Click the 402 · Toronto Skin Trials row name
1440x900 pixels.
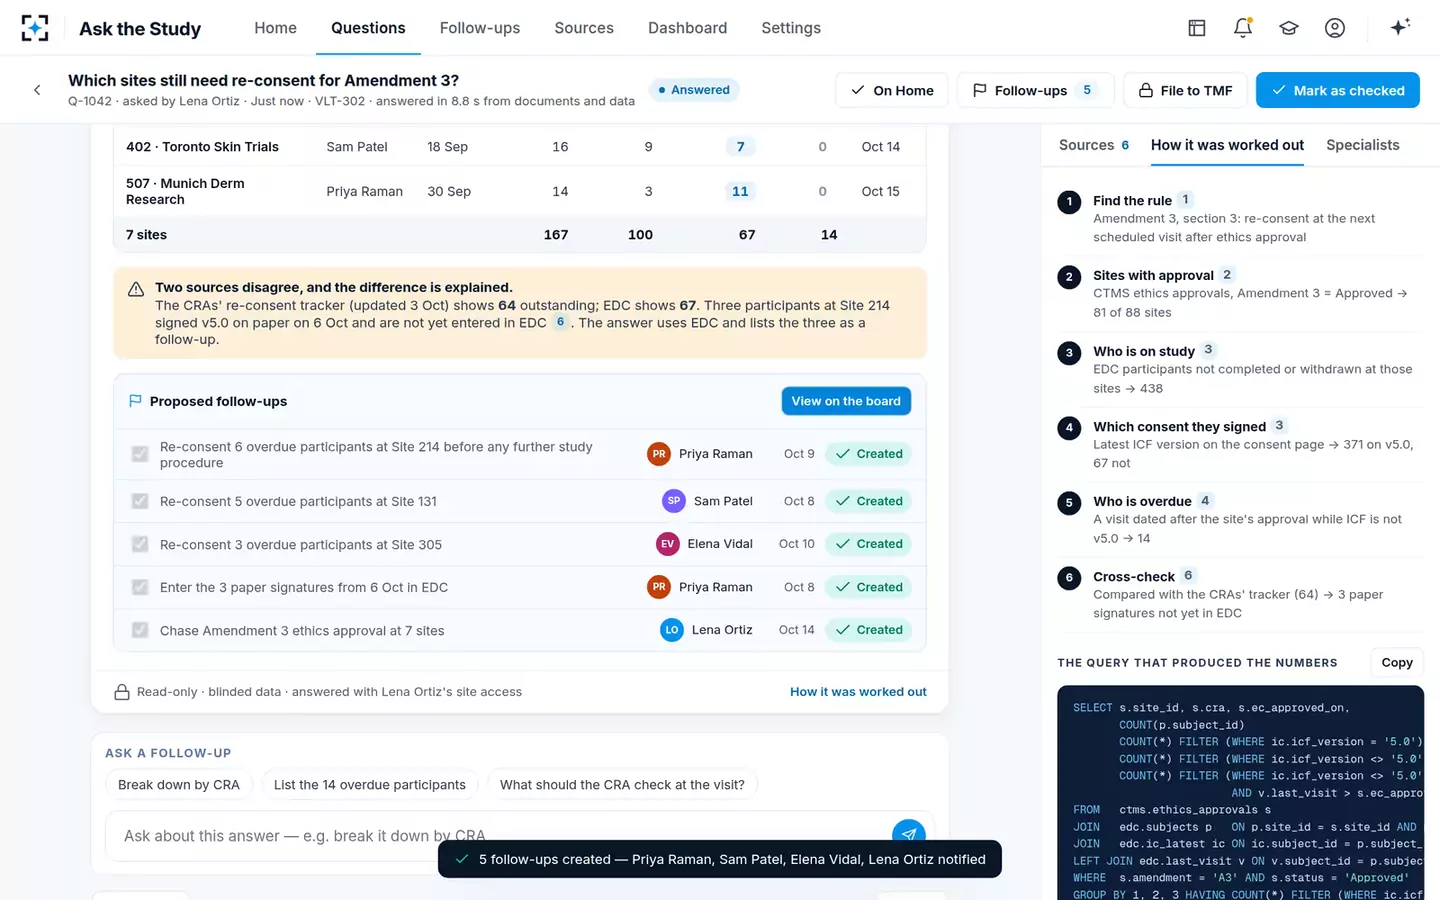coord(202,147)
